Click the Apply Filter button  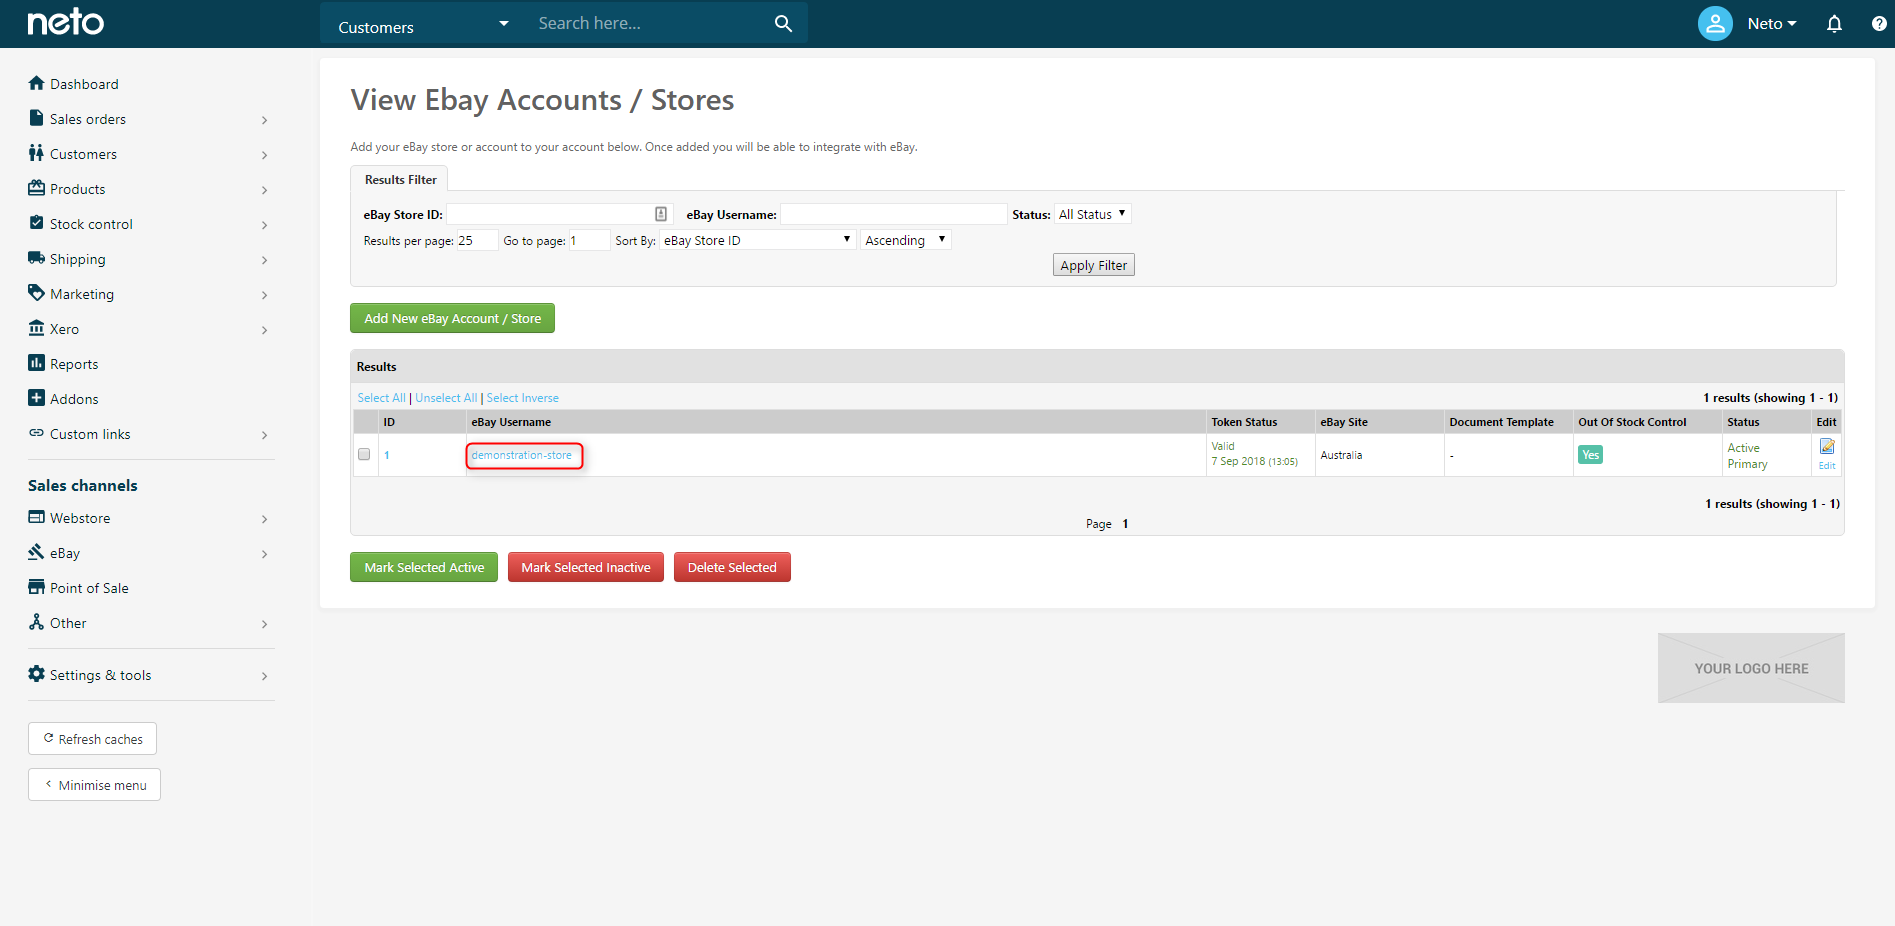tap(1093, 265)
